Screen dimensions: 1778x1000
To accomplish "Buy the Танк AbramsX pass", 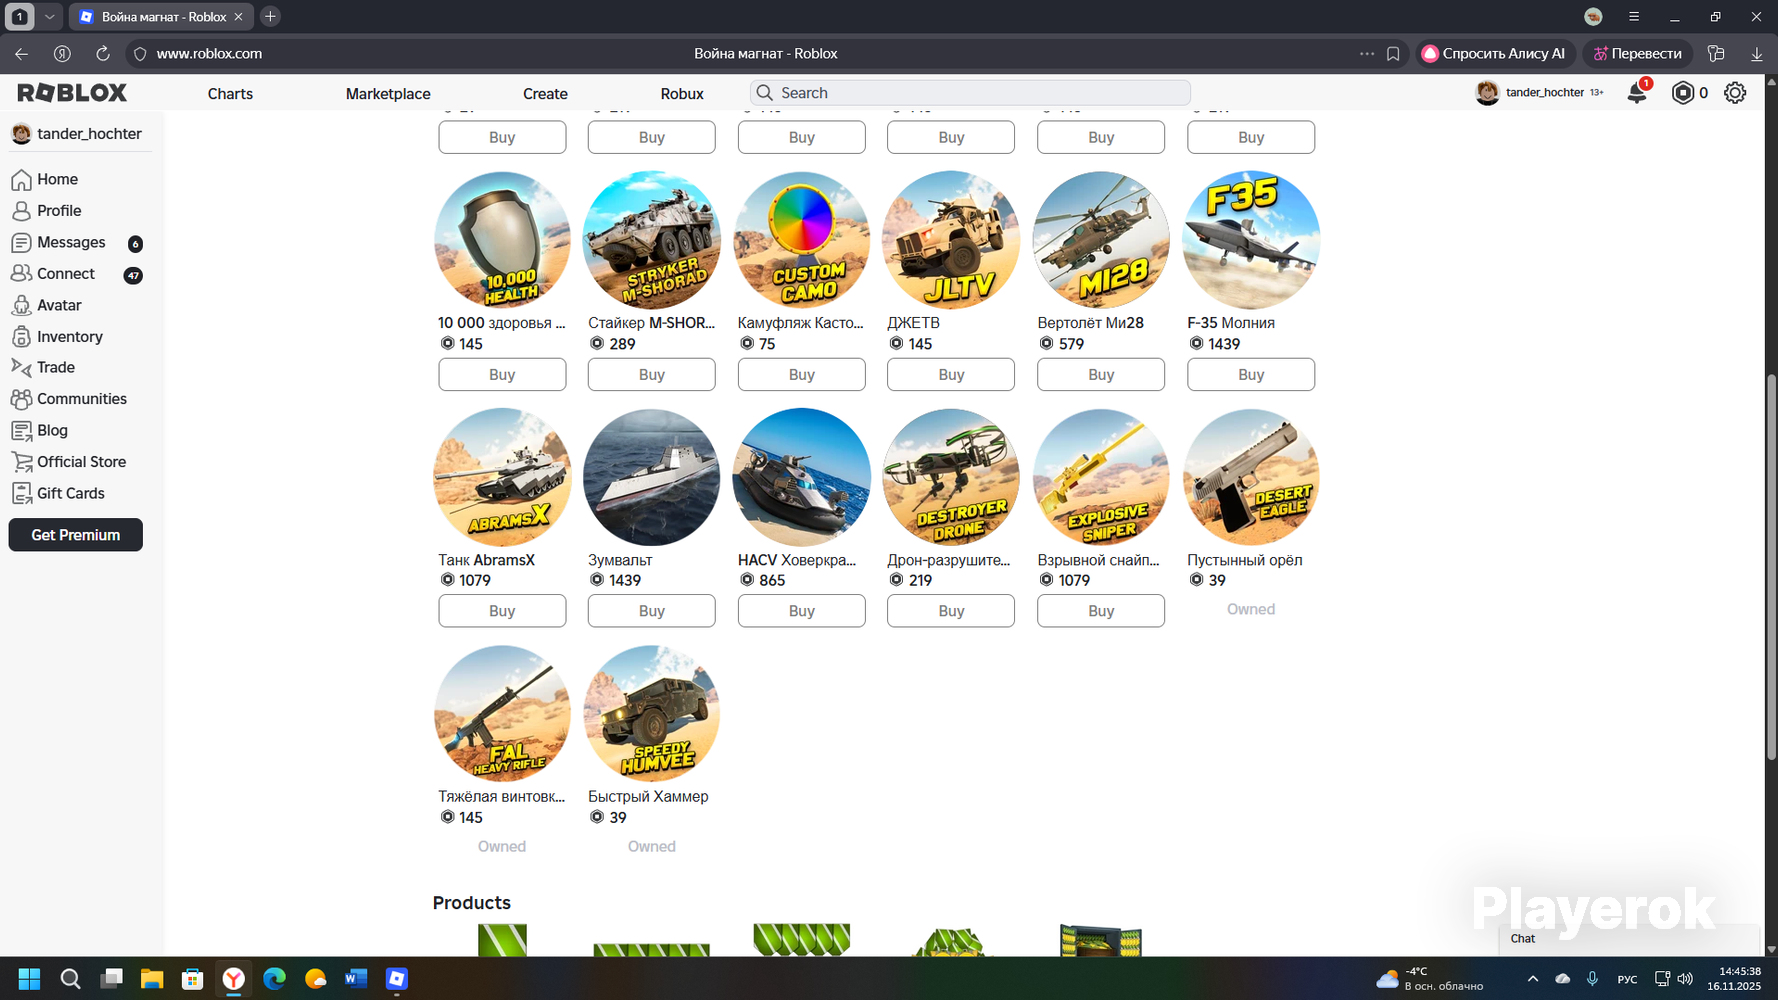I will pyautogui.click(x=502, y=611).
